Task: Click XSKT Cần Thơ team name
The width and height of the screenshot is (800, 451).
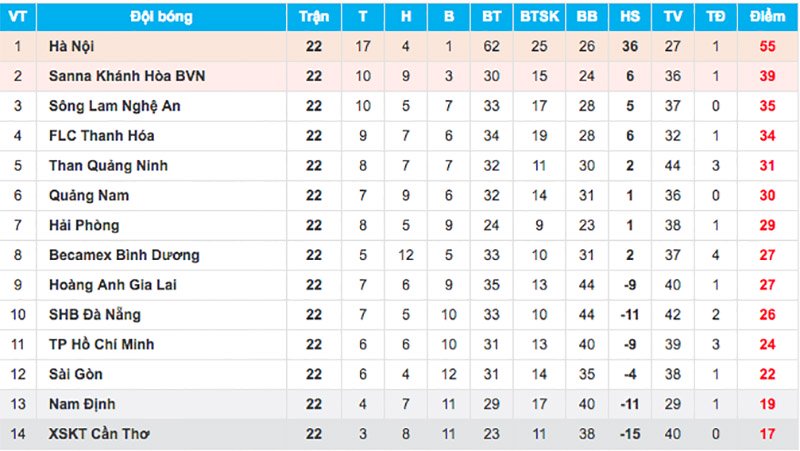Action: click(x=102, y=434)
